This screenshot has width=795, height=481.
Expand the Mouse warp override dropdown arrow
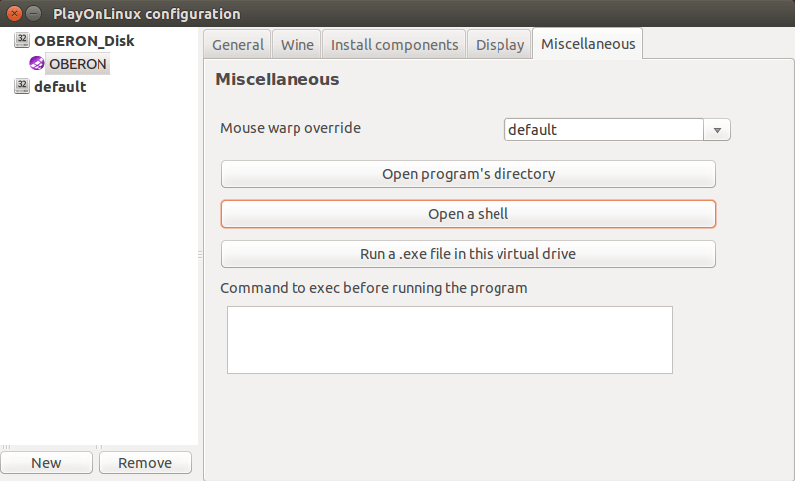(718, 130)
